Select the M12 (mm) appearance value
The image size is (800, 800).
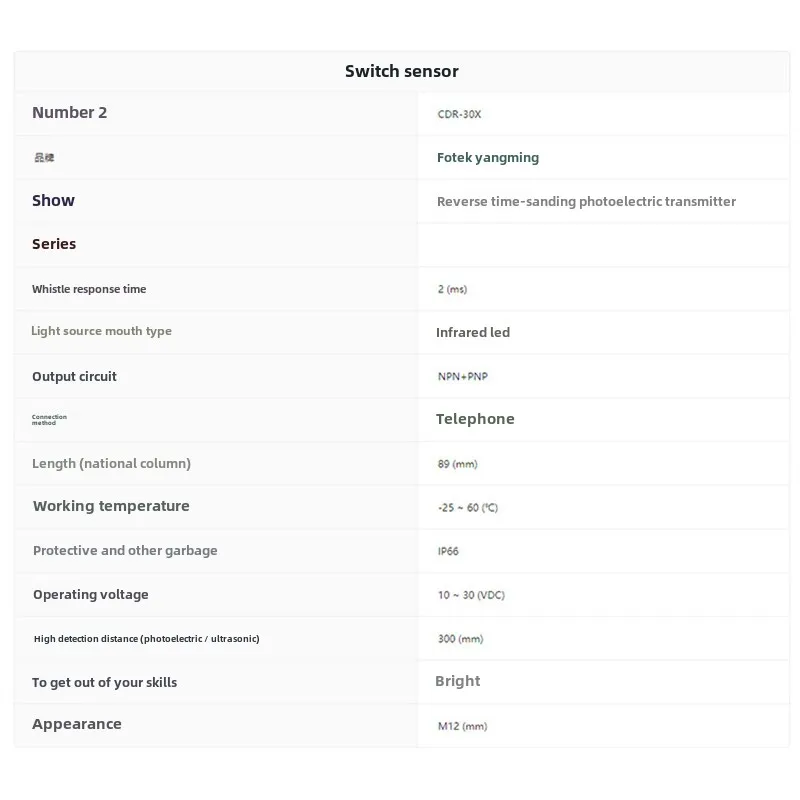(x=462, y=726)
